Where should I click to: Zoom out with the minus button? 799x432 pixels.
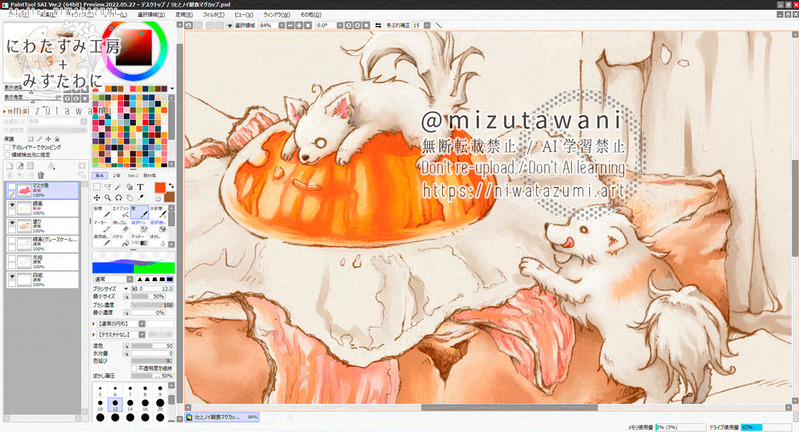coord(290,25)
